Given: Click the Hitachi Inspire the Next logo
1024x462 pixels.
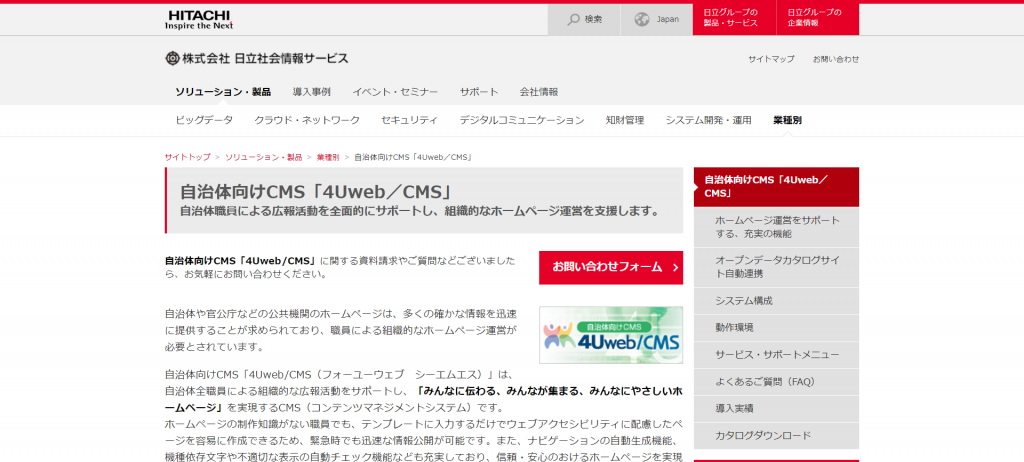Looking at the screenshot, I should 199,20.
